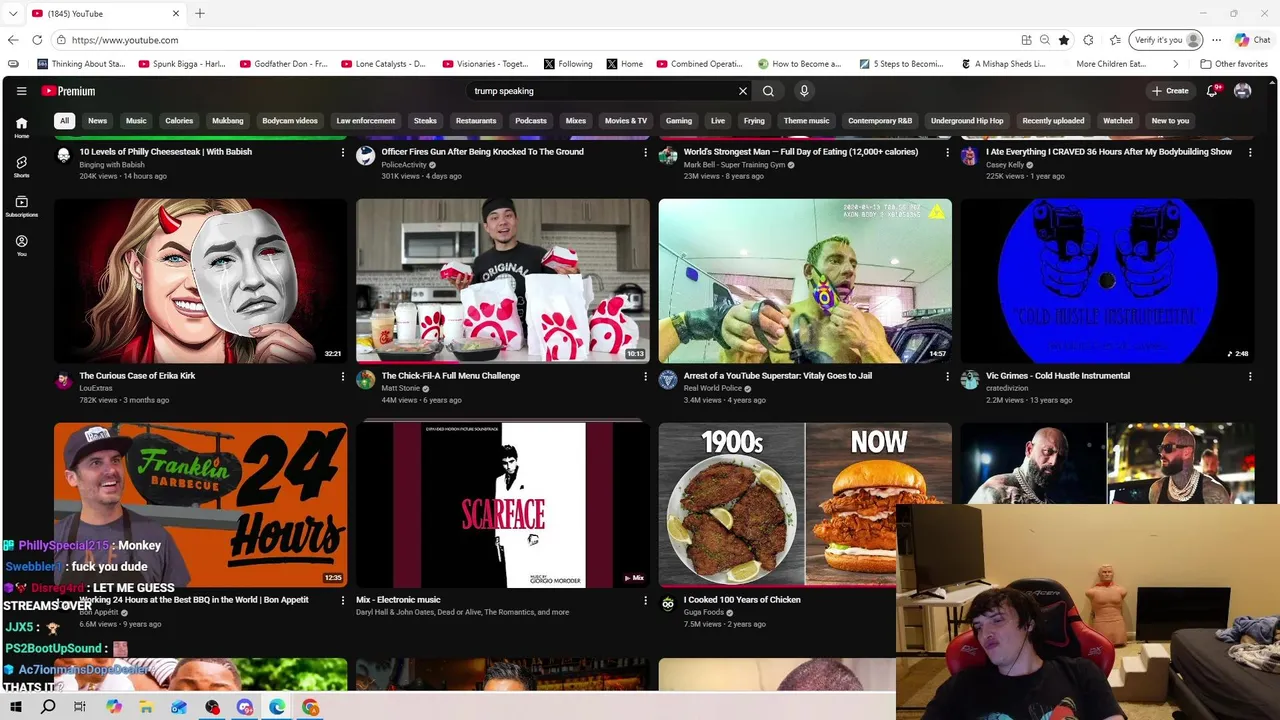Open options for Officer Fires Gun video
Viewport: 1280px width, 720px height.
(x=645, y=152)
